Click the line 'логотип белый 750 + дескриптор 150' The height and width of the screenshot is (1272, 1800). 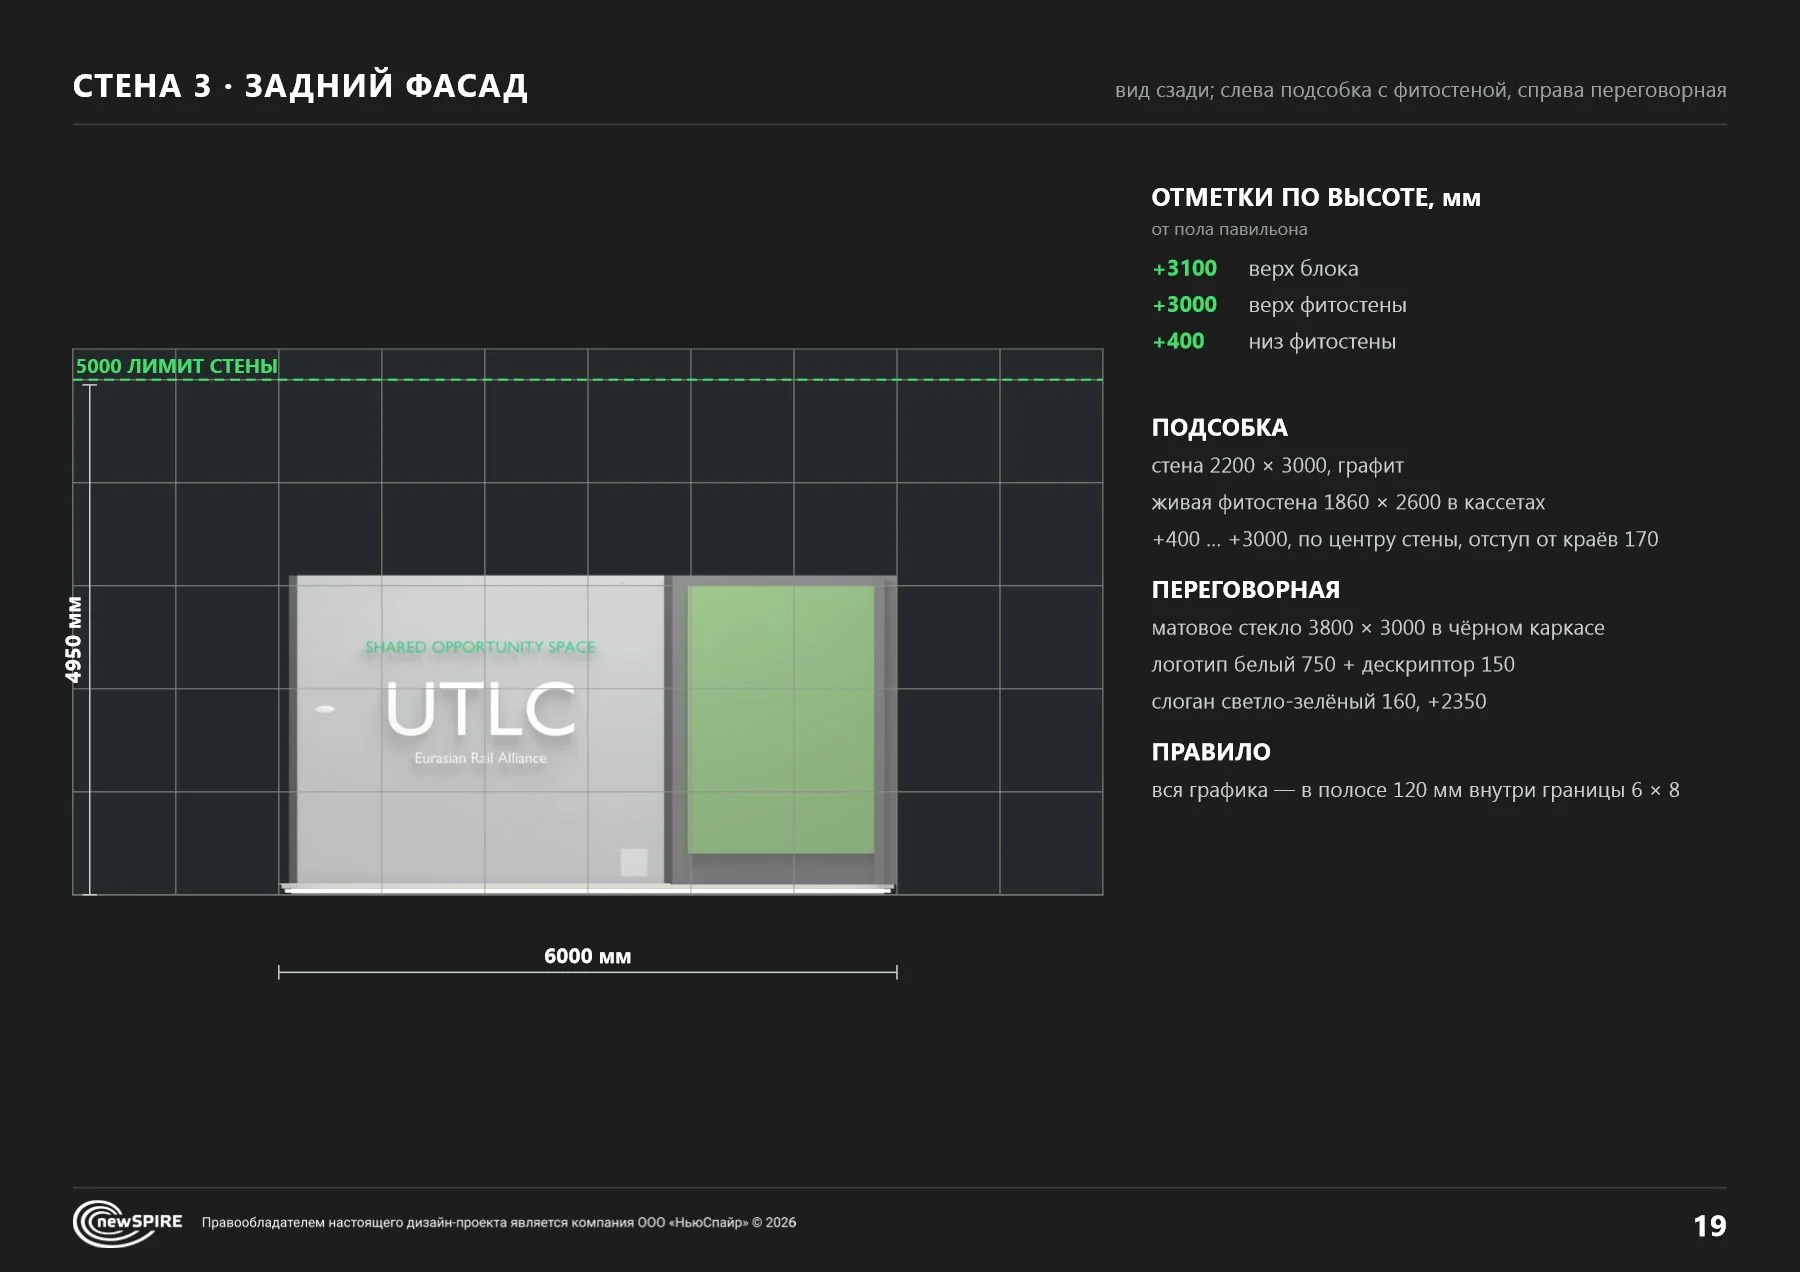click(1333, 665)
